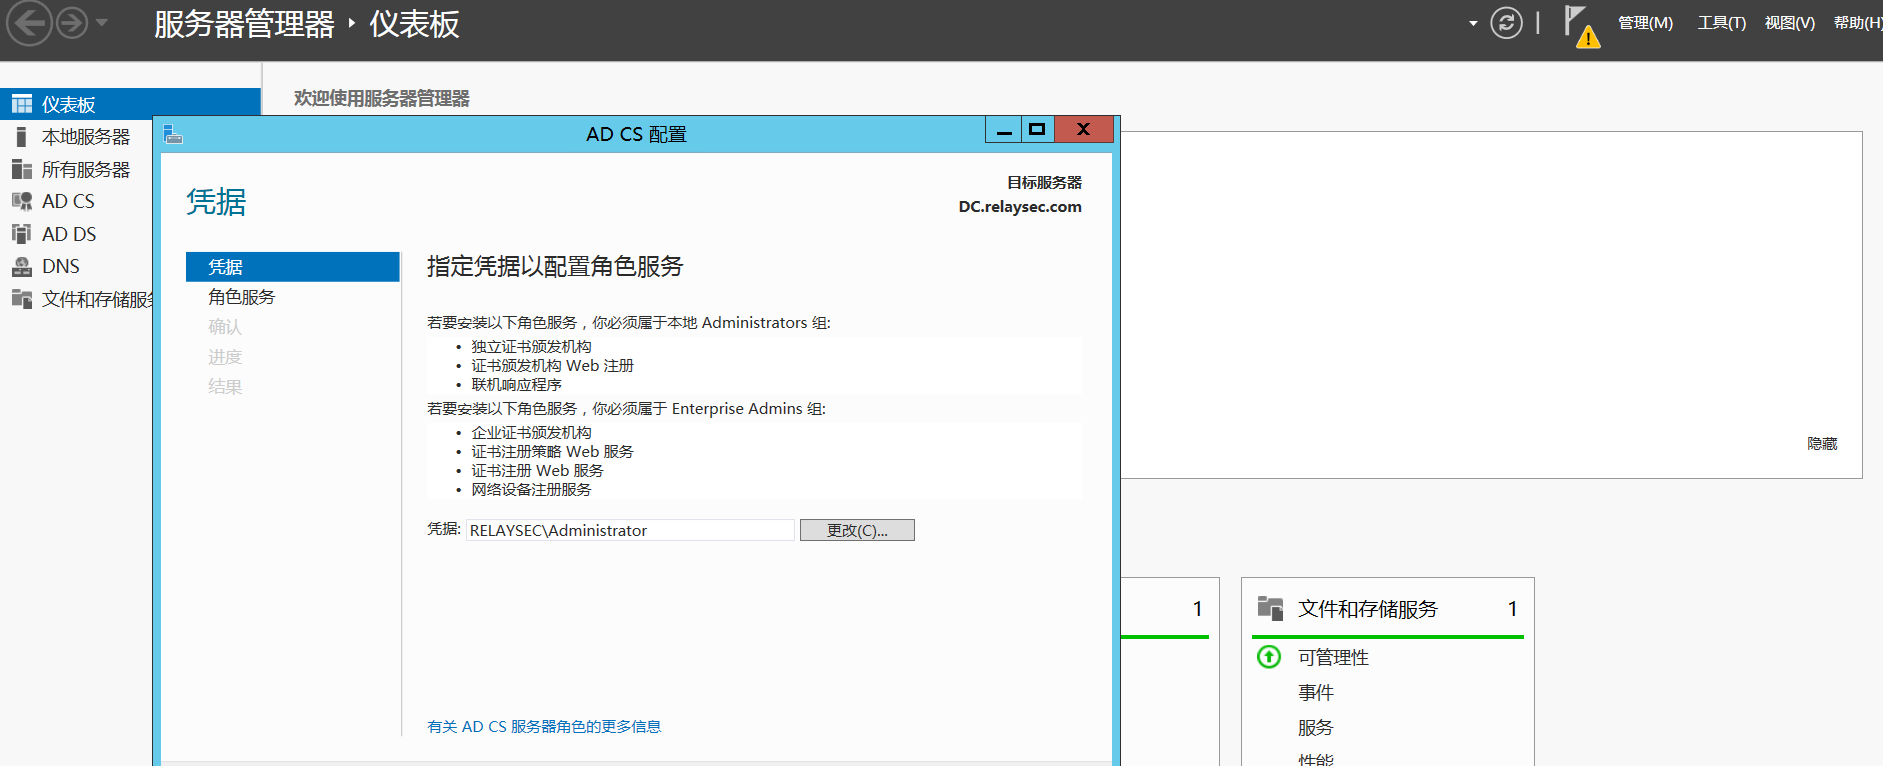Open 有关 AD CS 服务器角色的更多信息 link

544,727
